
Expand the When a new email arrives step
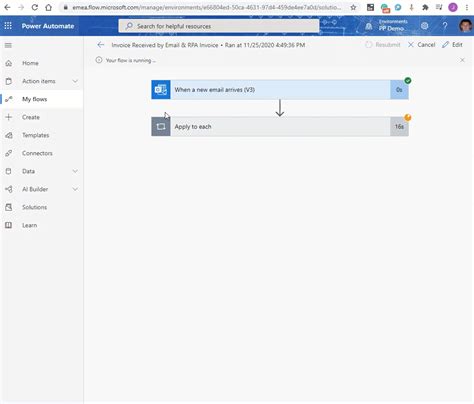click(280, 90)
